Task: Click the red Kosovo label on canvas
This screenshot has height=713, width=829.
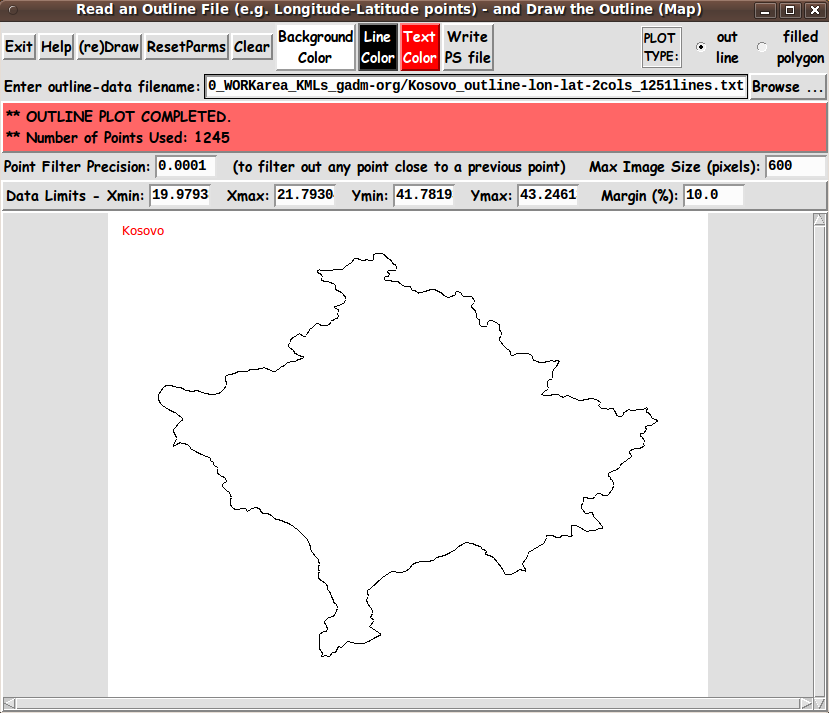Action: [x=143, y=231]
